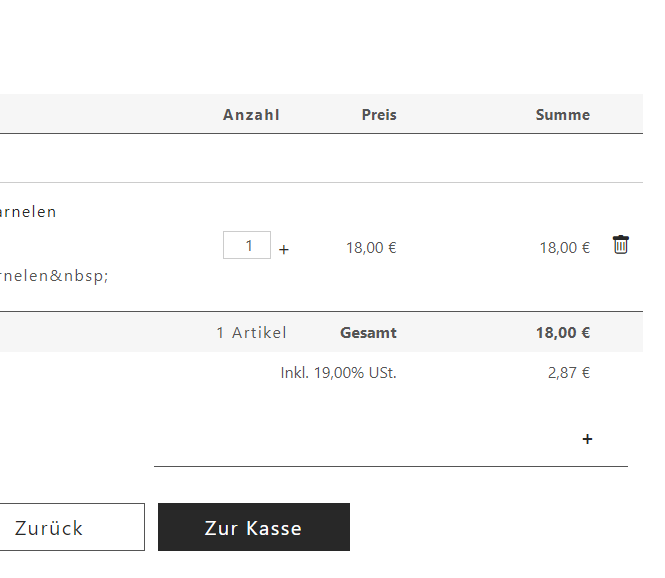Viewport: 665px width, 578px height.
Task: Click product description containing &nbsp;
Action: [54, 276]
